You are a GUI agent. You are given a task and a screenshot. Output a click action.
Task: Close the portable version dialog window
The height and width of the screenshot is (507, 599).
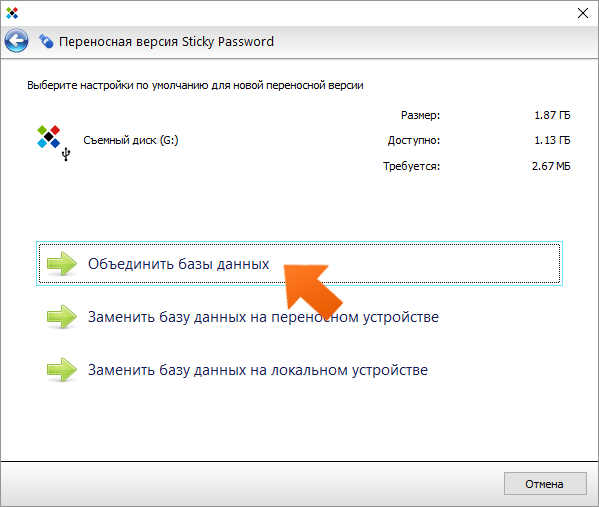[x=583, y=13]
